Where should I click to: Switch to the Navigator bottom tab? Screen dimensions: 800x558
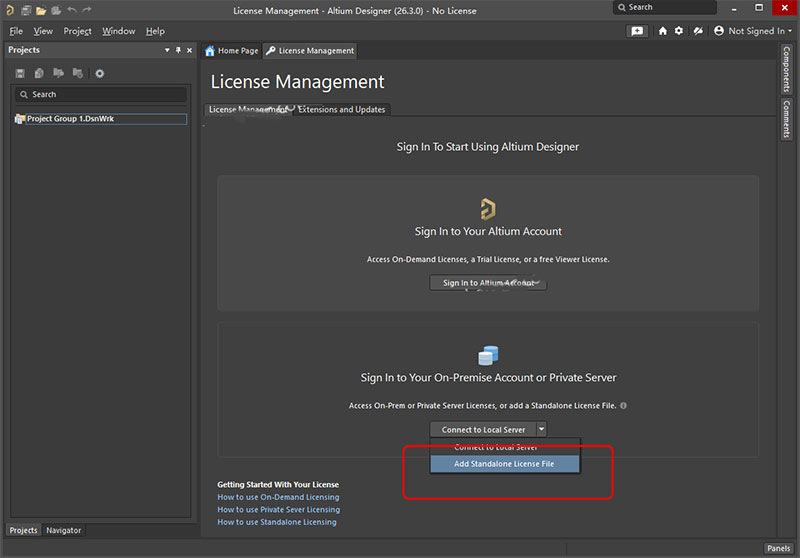[x=64, y=530]
